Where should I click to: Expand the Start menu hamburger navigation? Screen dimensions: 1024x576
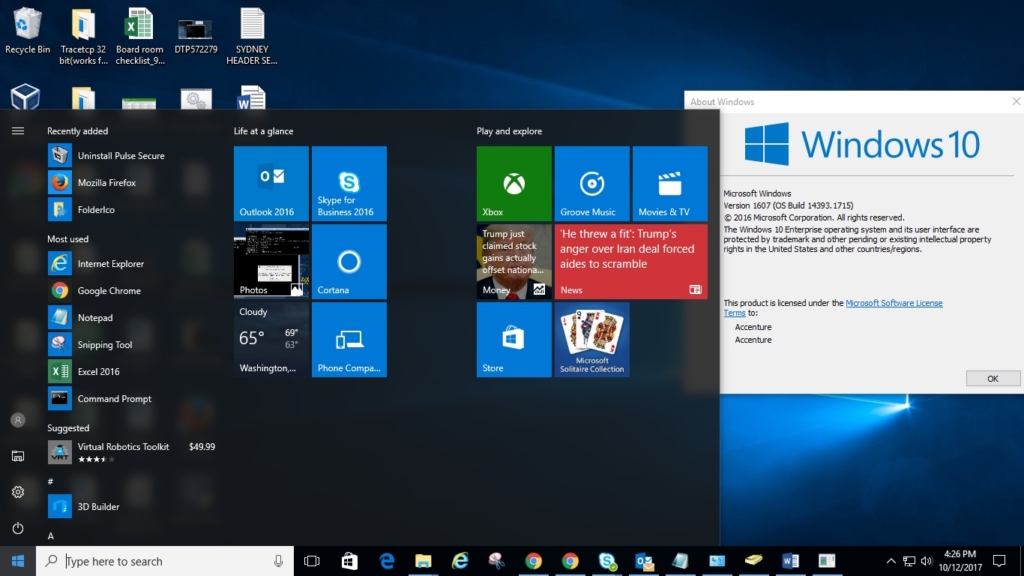17,128
